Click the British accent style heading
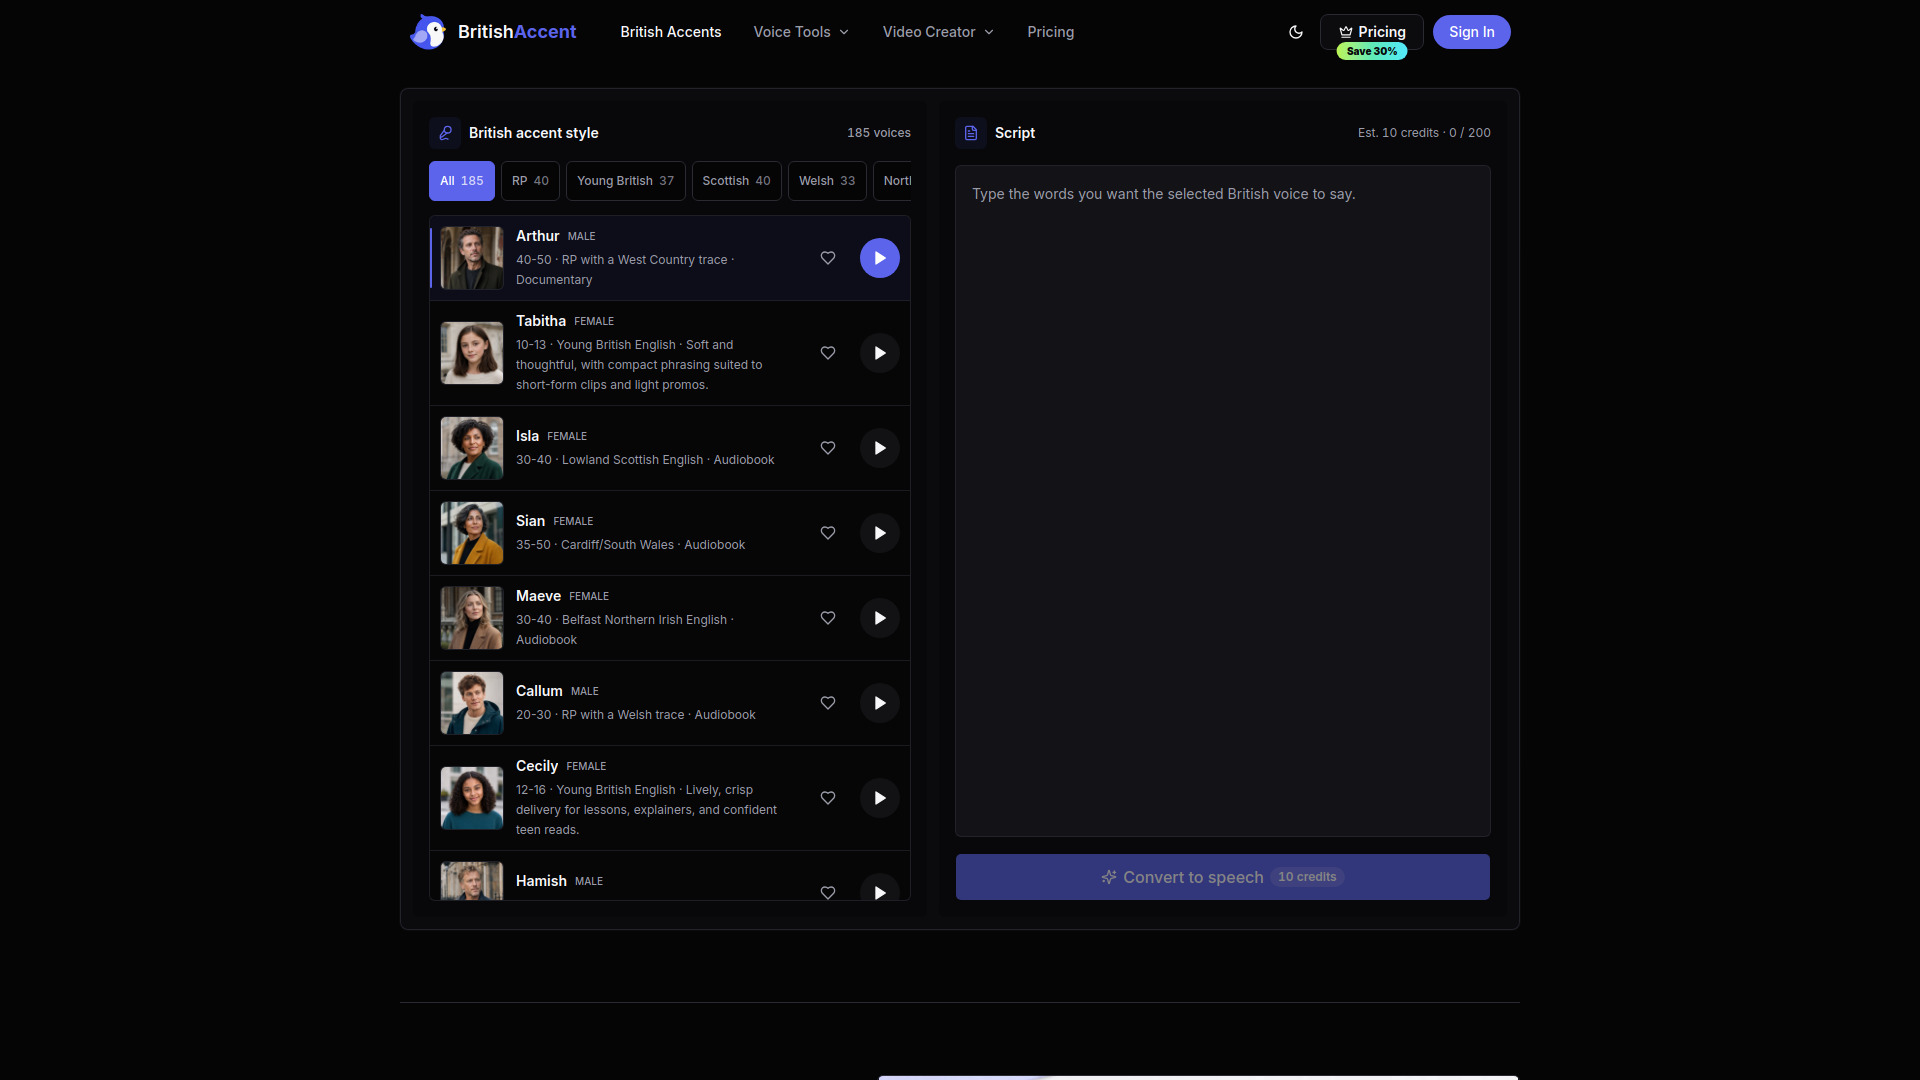The height and width of the screenshot is (1080, 1920). click(534, 133)
